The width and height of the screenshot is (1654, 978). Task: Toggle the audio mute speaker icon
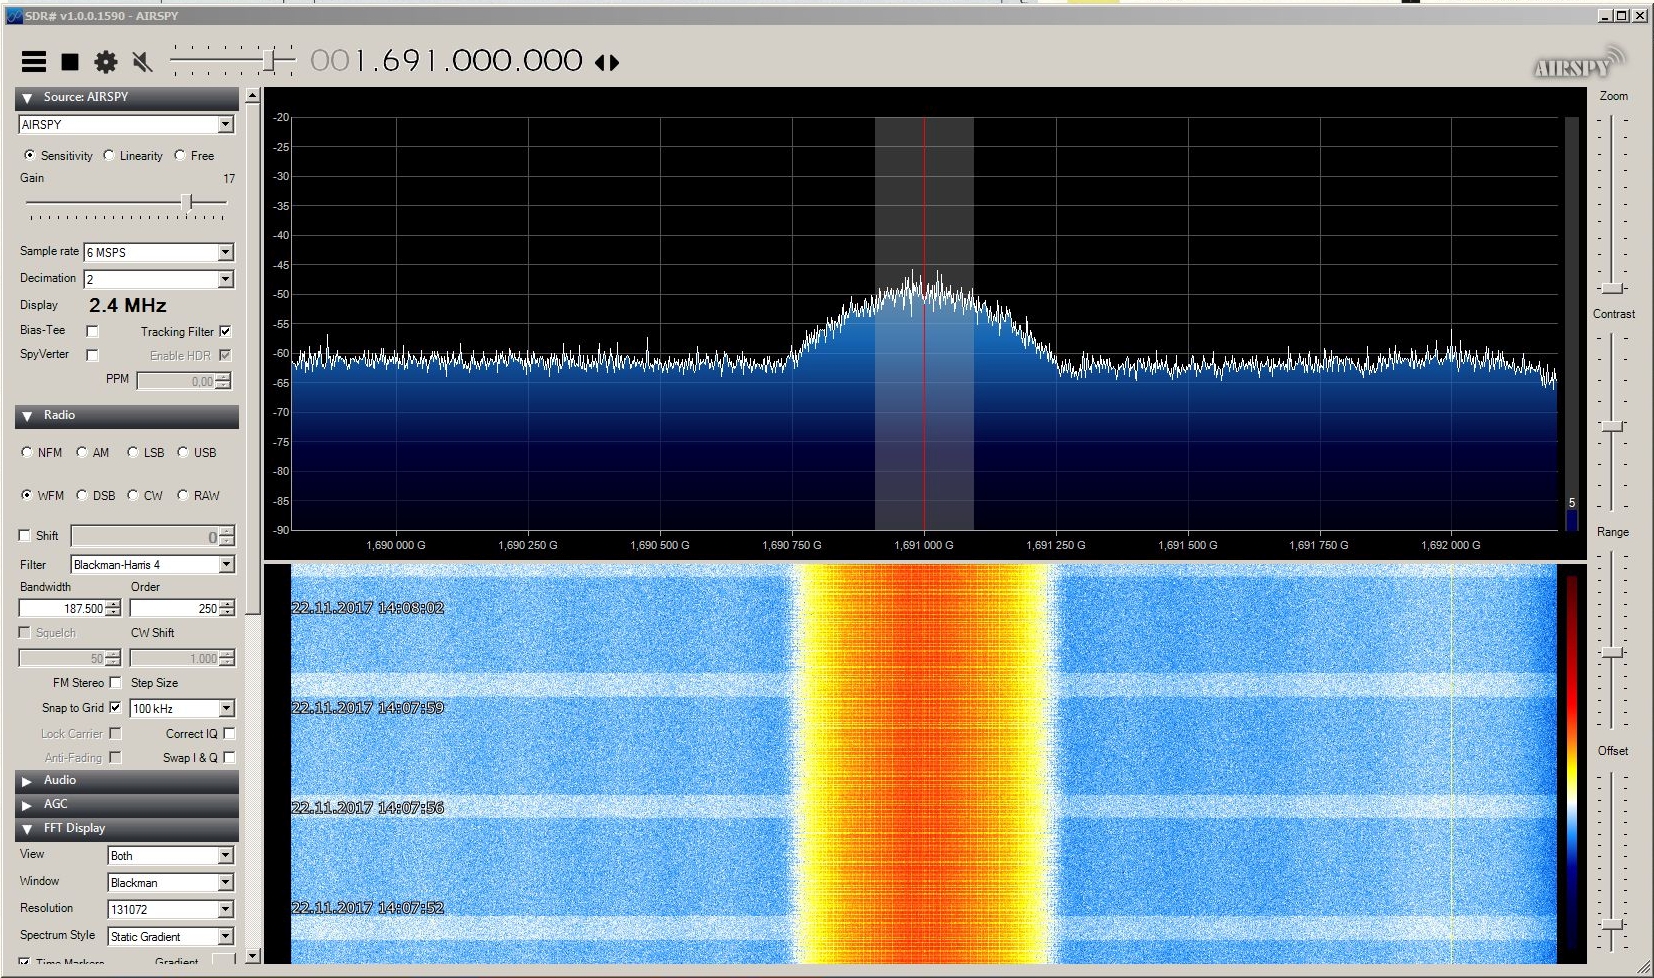point(143,62)
